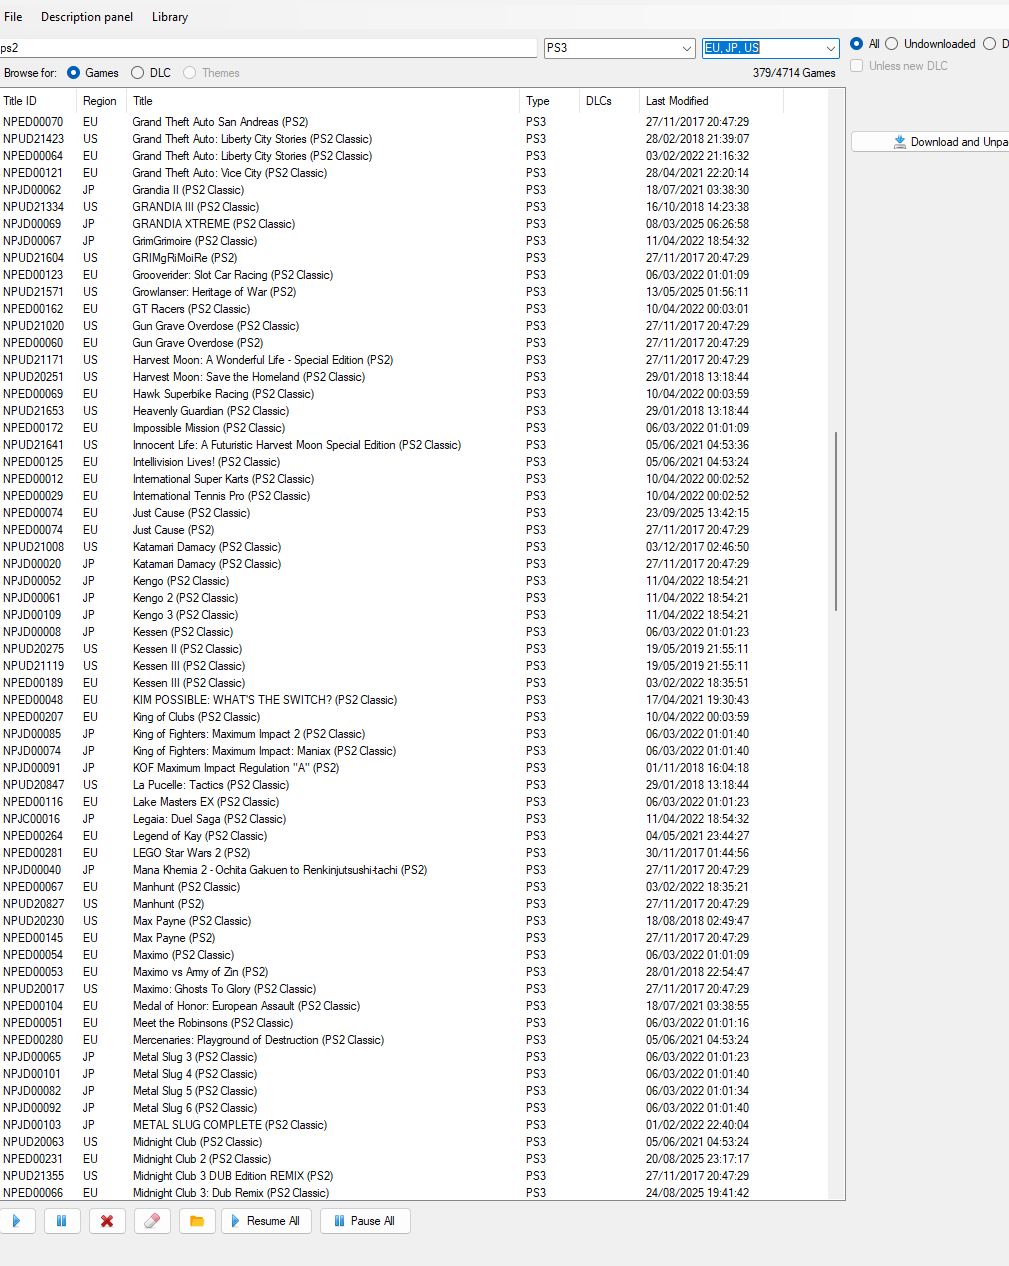The image size is (1009, 1266).
Task: Open the downloads folder icon
Action: pos(197,1221)
